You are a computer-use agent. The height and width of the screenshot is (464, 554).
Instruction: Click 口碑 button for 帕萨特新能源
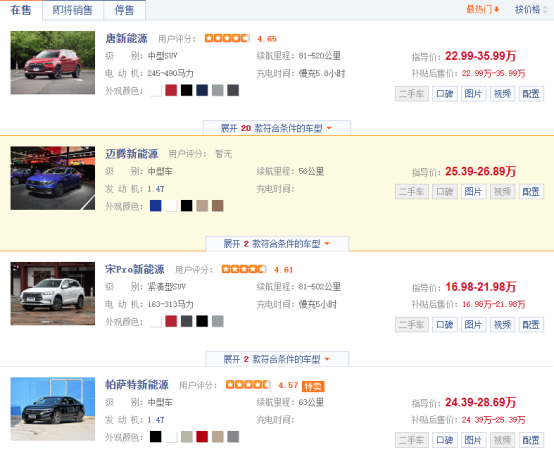(x=445, y=440)
